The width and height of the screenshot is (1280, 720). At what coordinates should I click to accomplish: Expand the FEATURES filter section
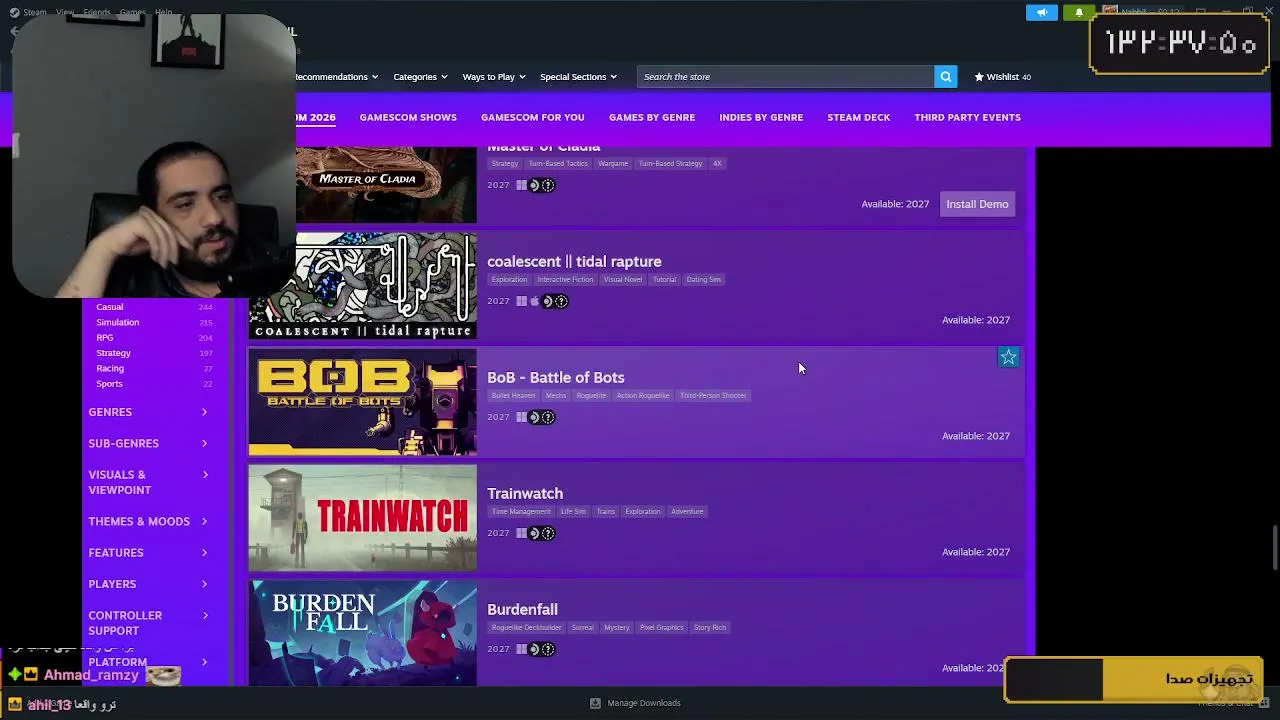pyautogui.click(x=148, y=552)
